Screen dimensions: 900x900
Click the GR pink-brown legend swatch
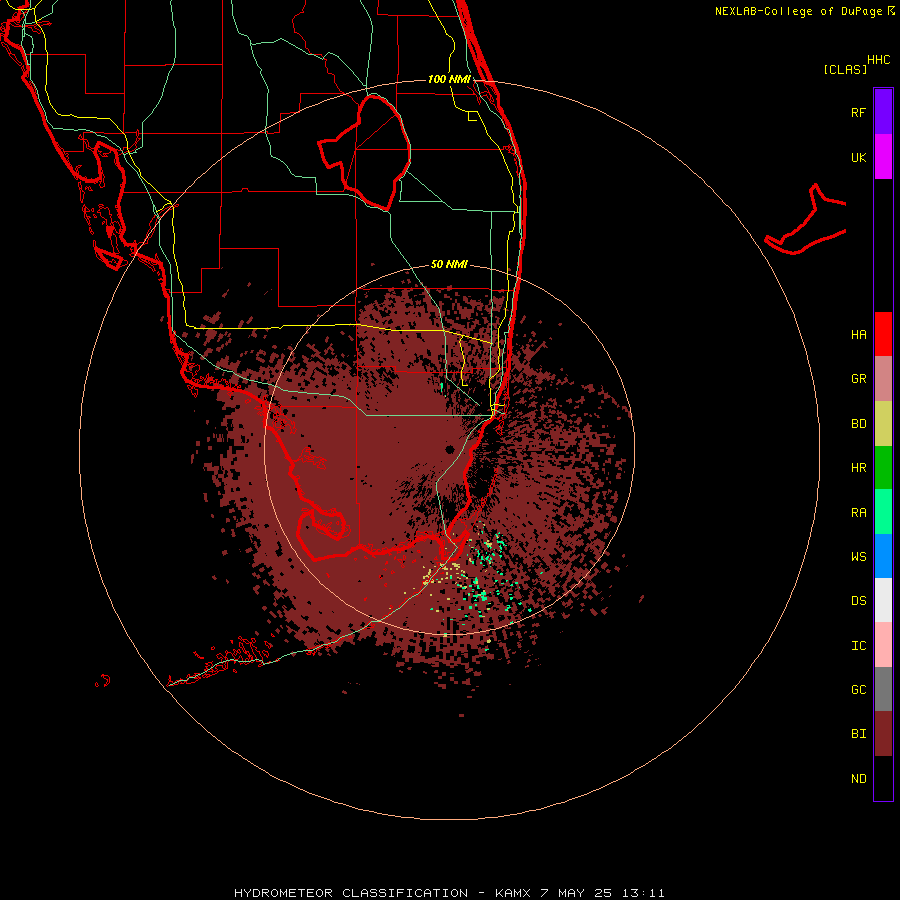[x=883, y=379]
